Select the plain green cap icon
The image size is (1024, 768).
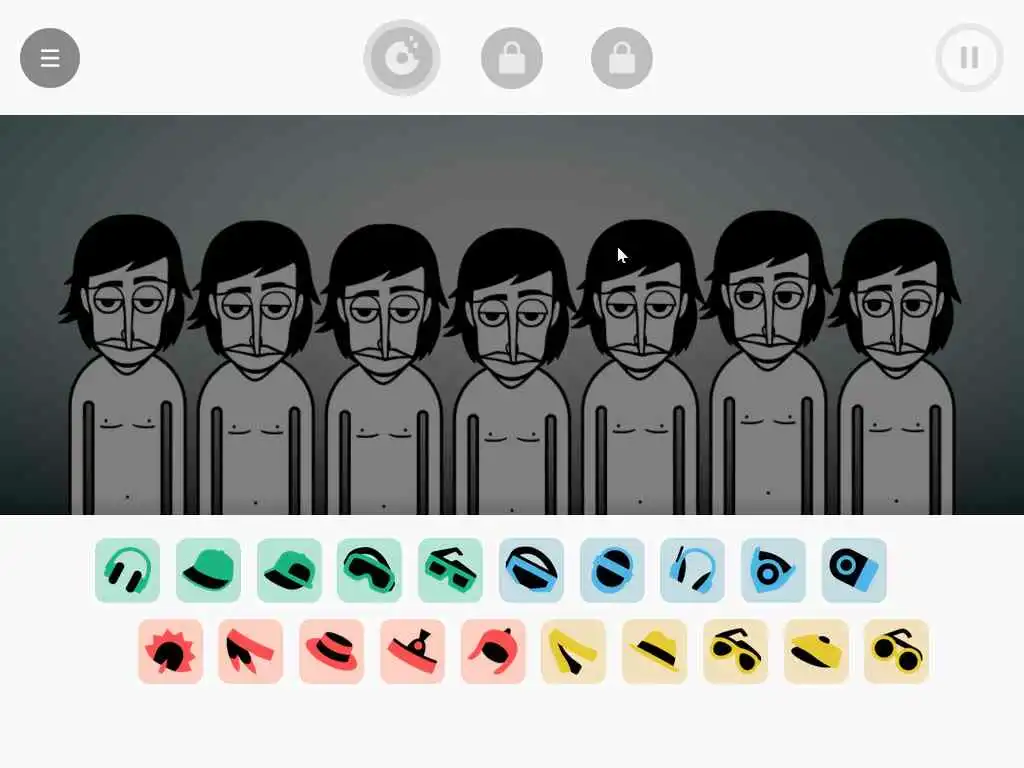208,570
